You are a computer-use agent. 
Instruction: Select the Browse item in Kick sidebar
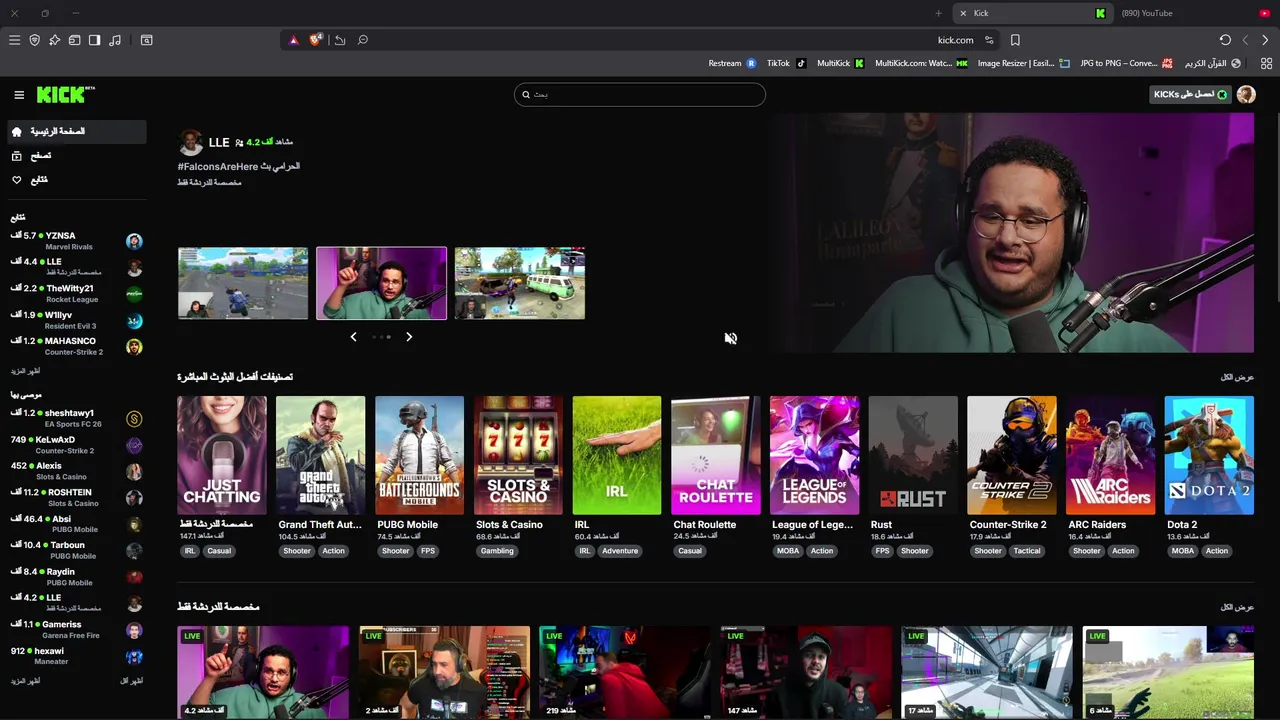click(77, 155)
